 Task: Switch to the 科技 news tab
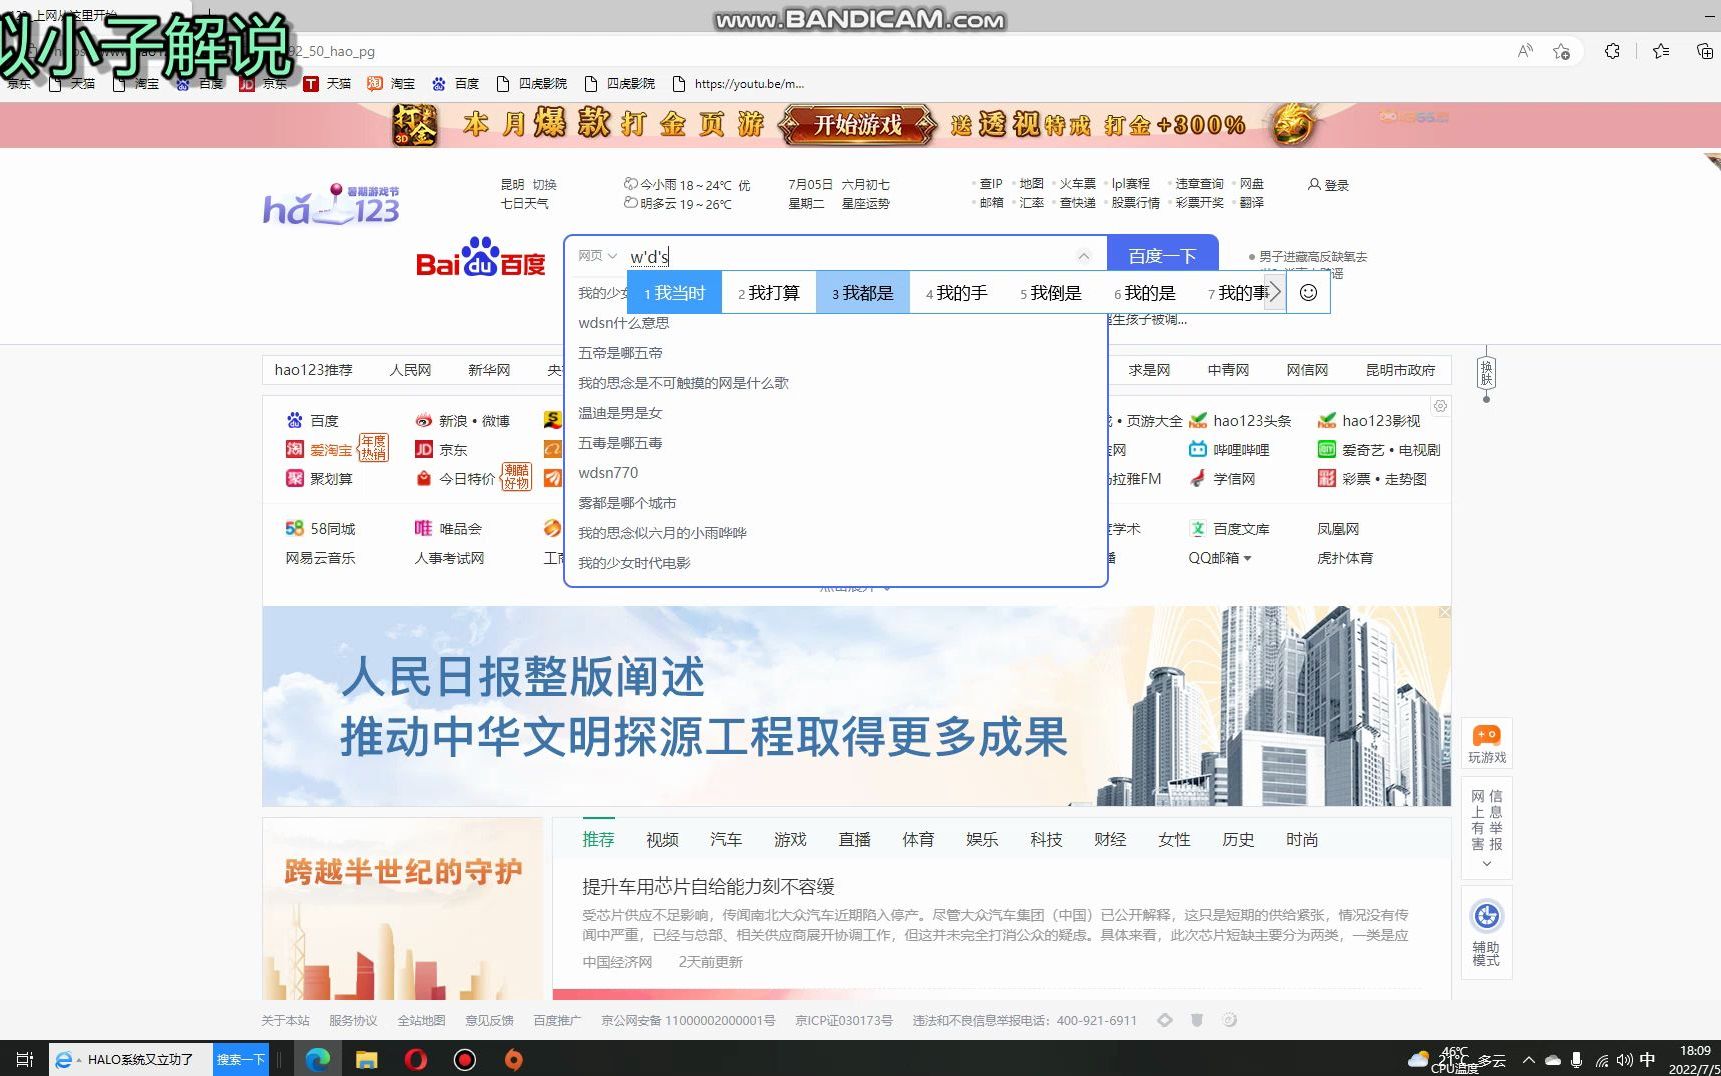point(1046,840)
